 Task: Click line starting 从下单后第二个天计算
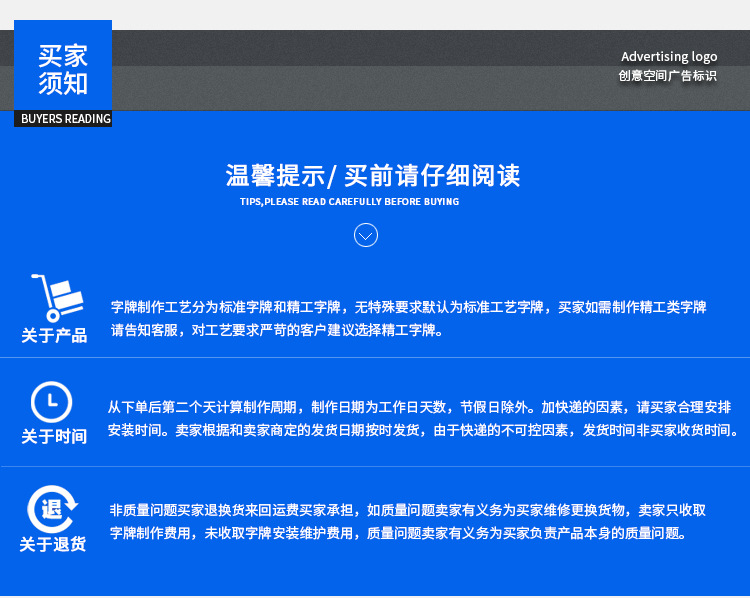(419, 407)
